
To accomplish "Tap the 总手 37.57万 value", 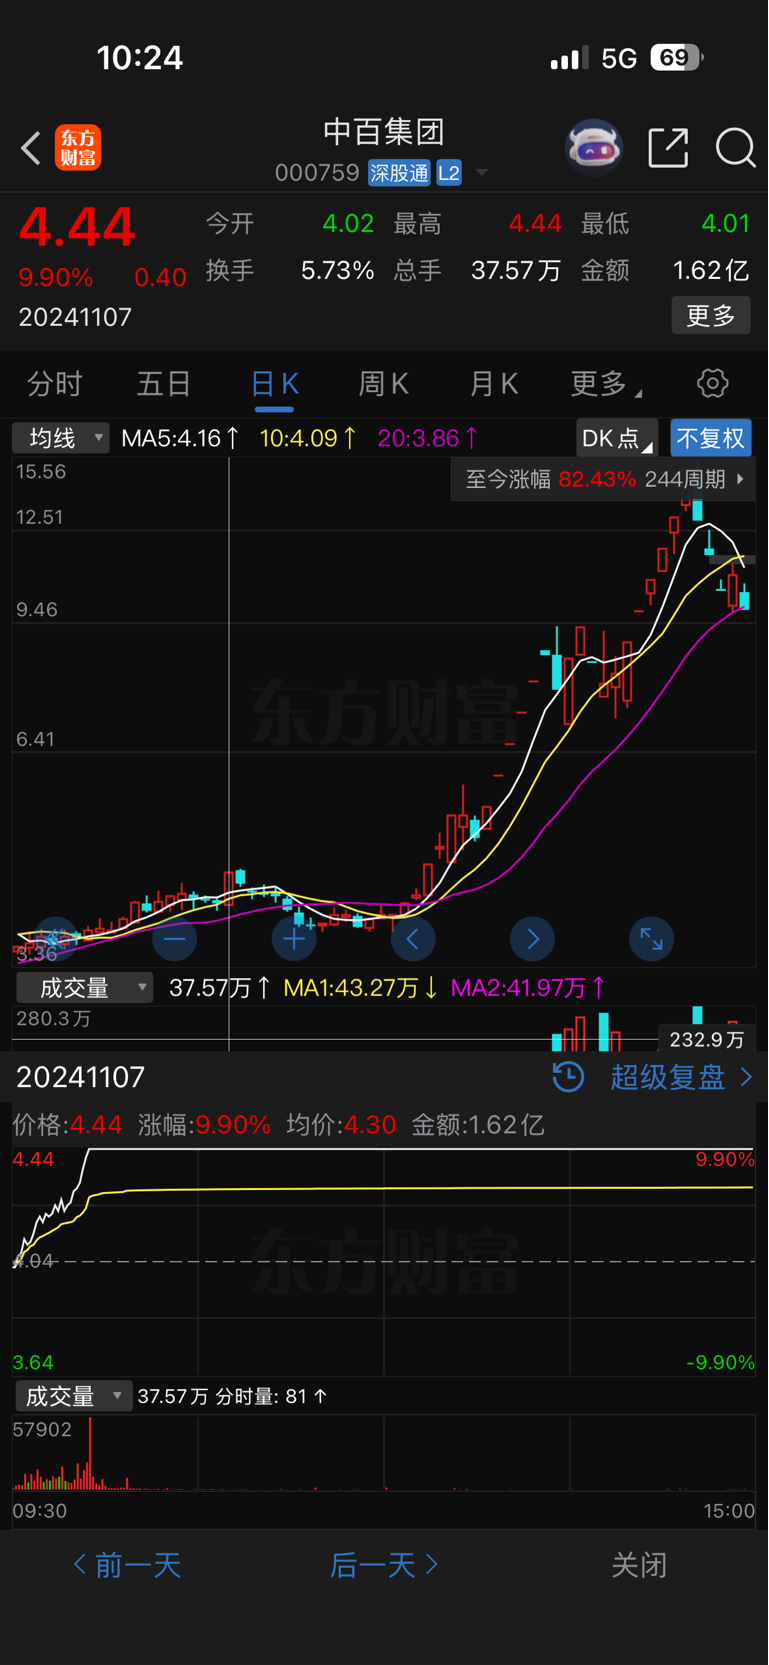I will pyautogui.click(x=516, y=270).
